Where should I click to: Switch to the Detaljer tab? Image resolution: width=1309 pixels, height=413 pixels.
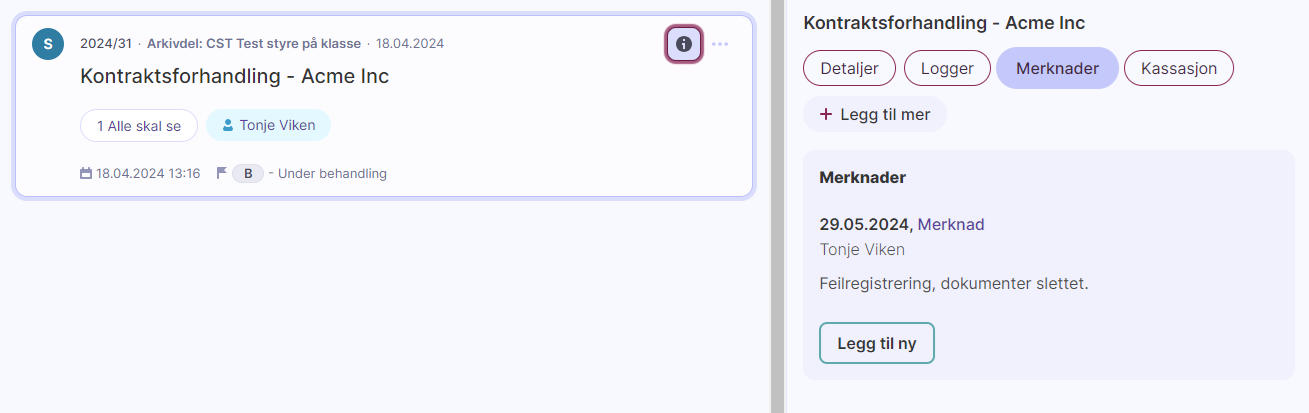849,69
